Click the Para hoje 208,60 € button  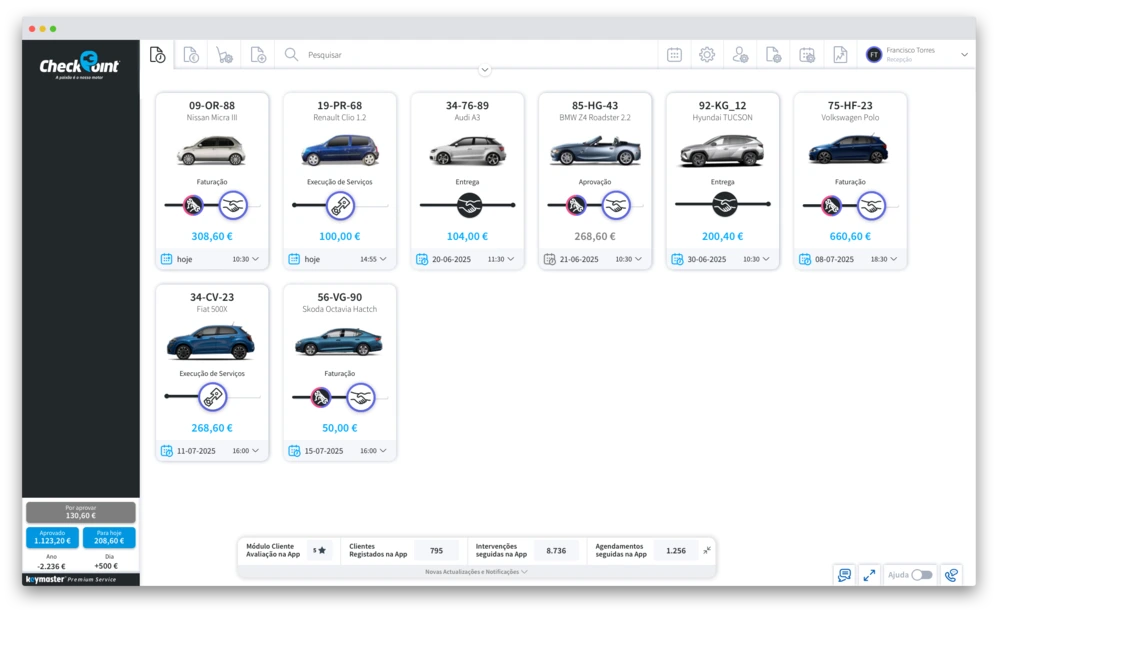click(x=109, y=538)
